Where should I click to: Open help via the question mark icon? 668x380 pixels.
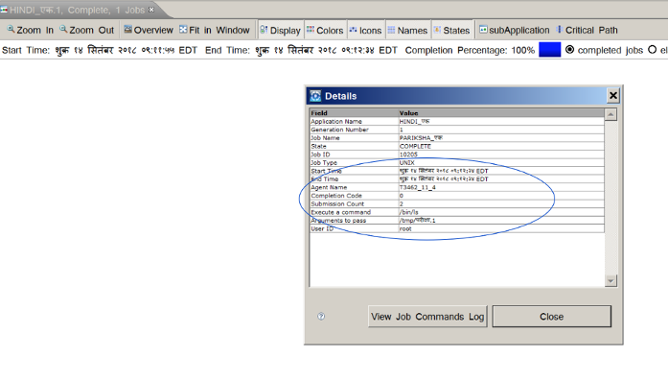pos(321,316)
